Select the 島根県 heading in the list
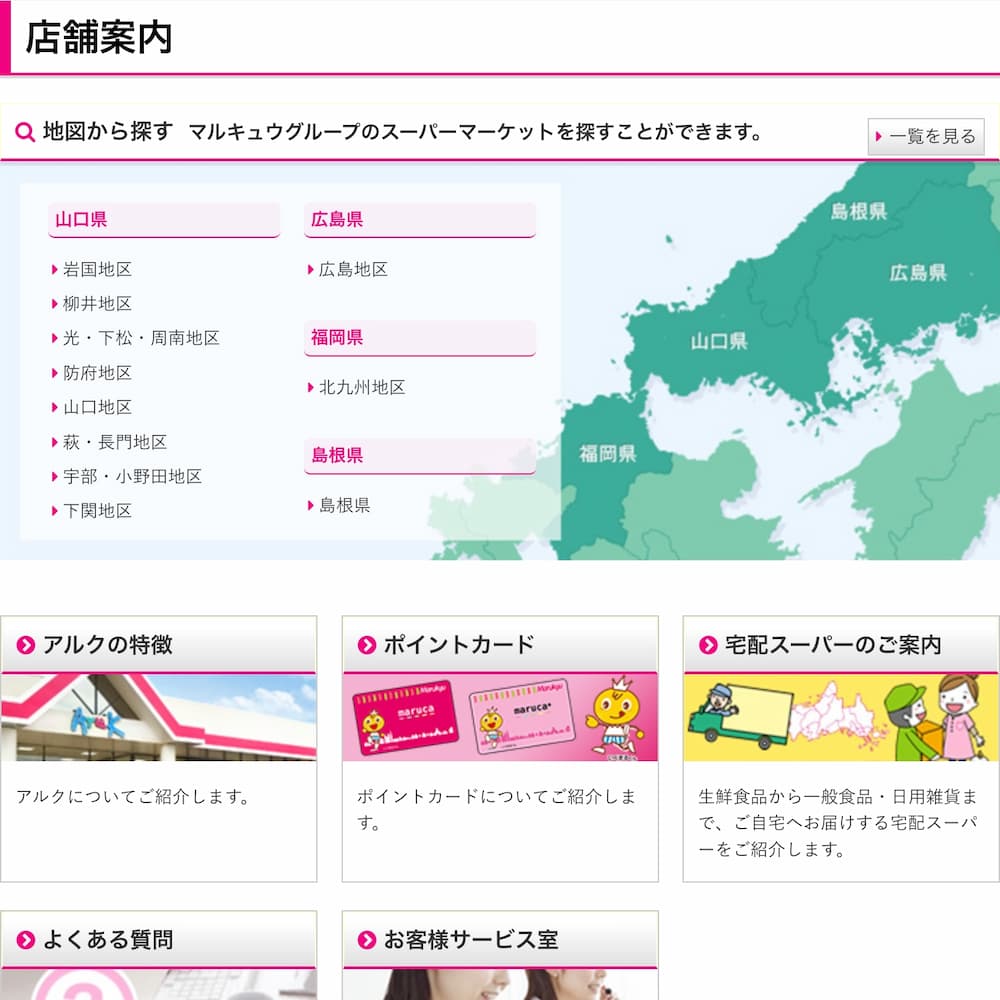The width and height of the screenshot is (1000, 1000). [x=420, y=455]
